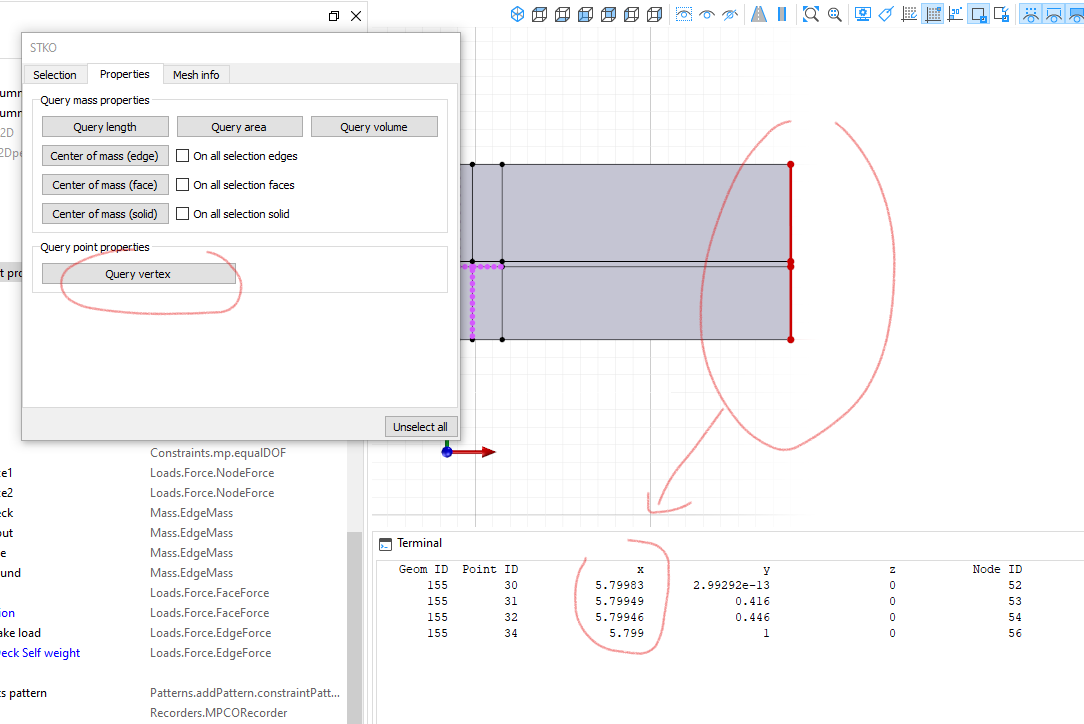Click the Terminal panel title
1084x724 pixels.
[420, 544]
